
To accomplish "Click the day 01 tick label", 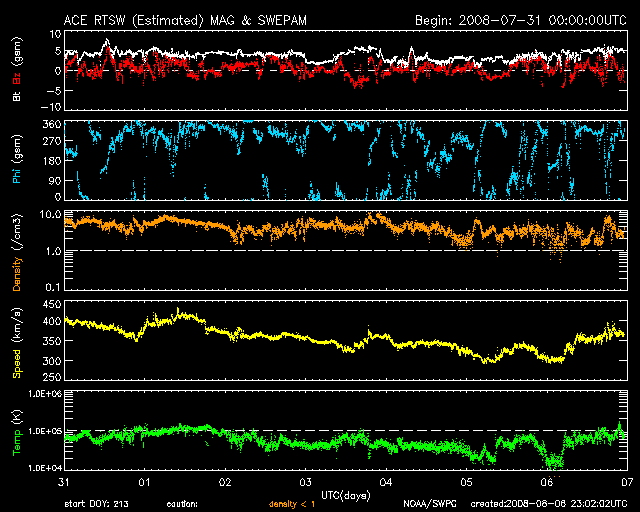I will 144,482.
